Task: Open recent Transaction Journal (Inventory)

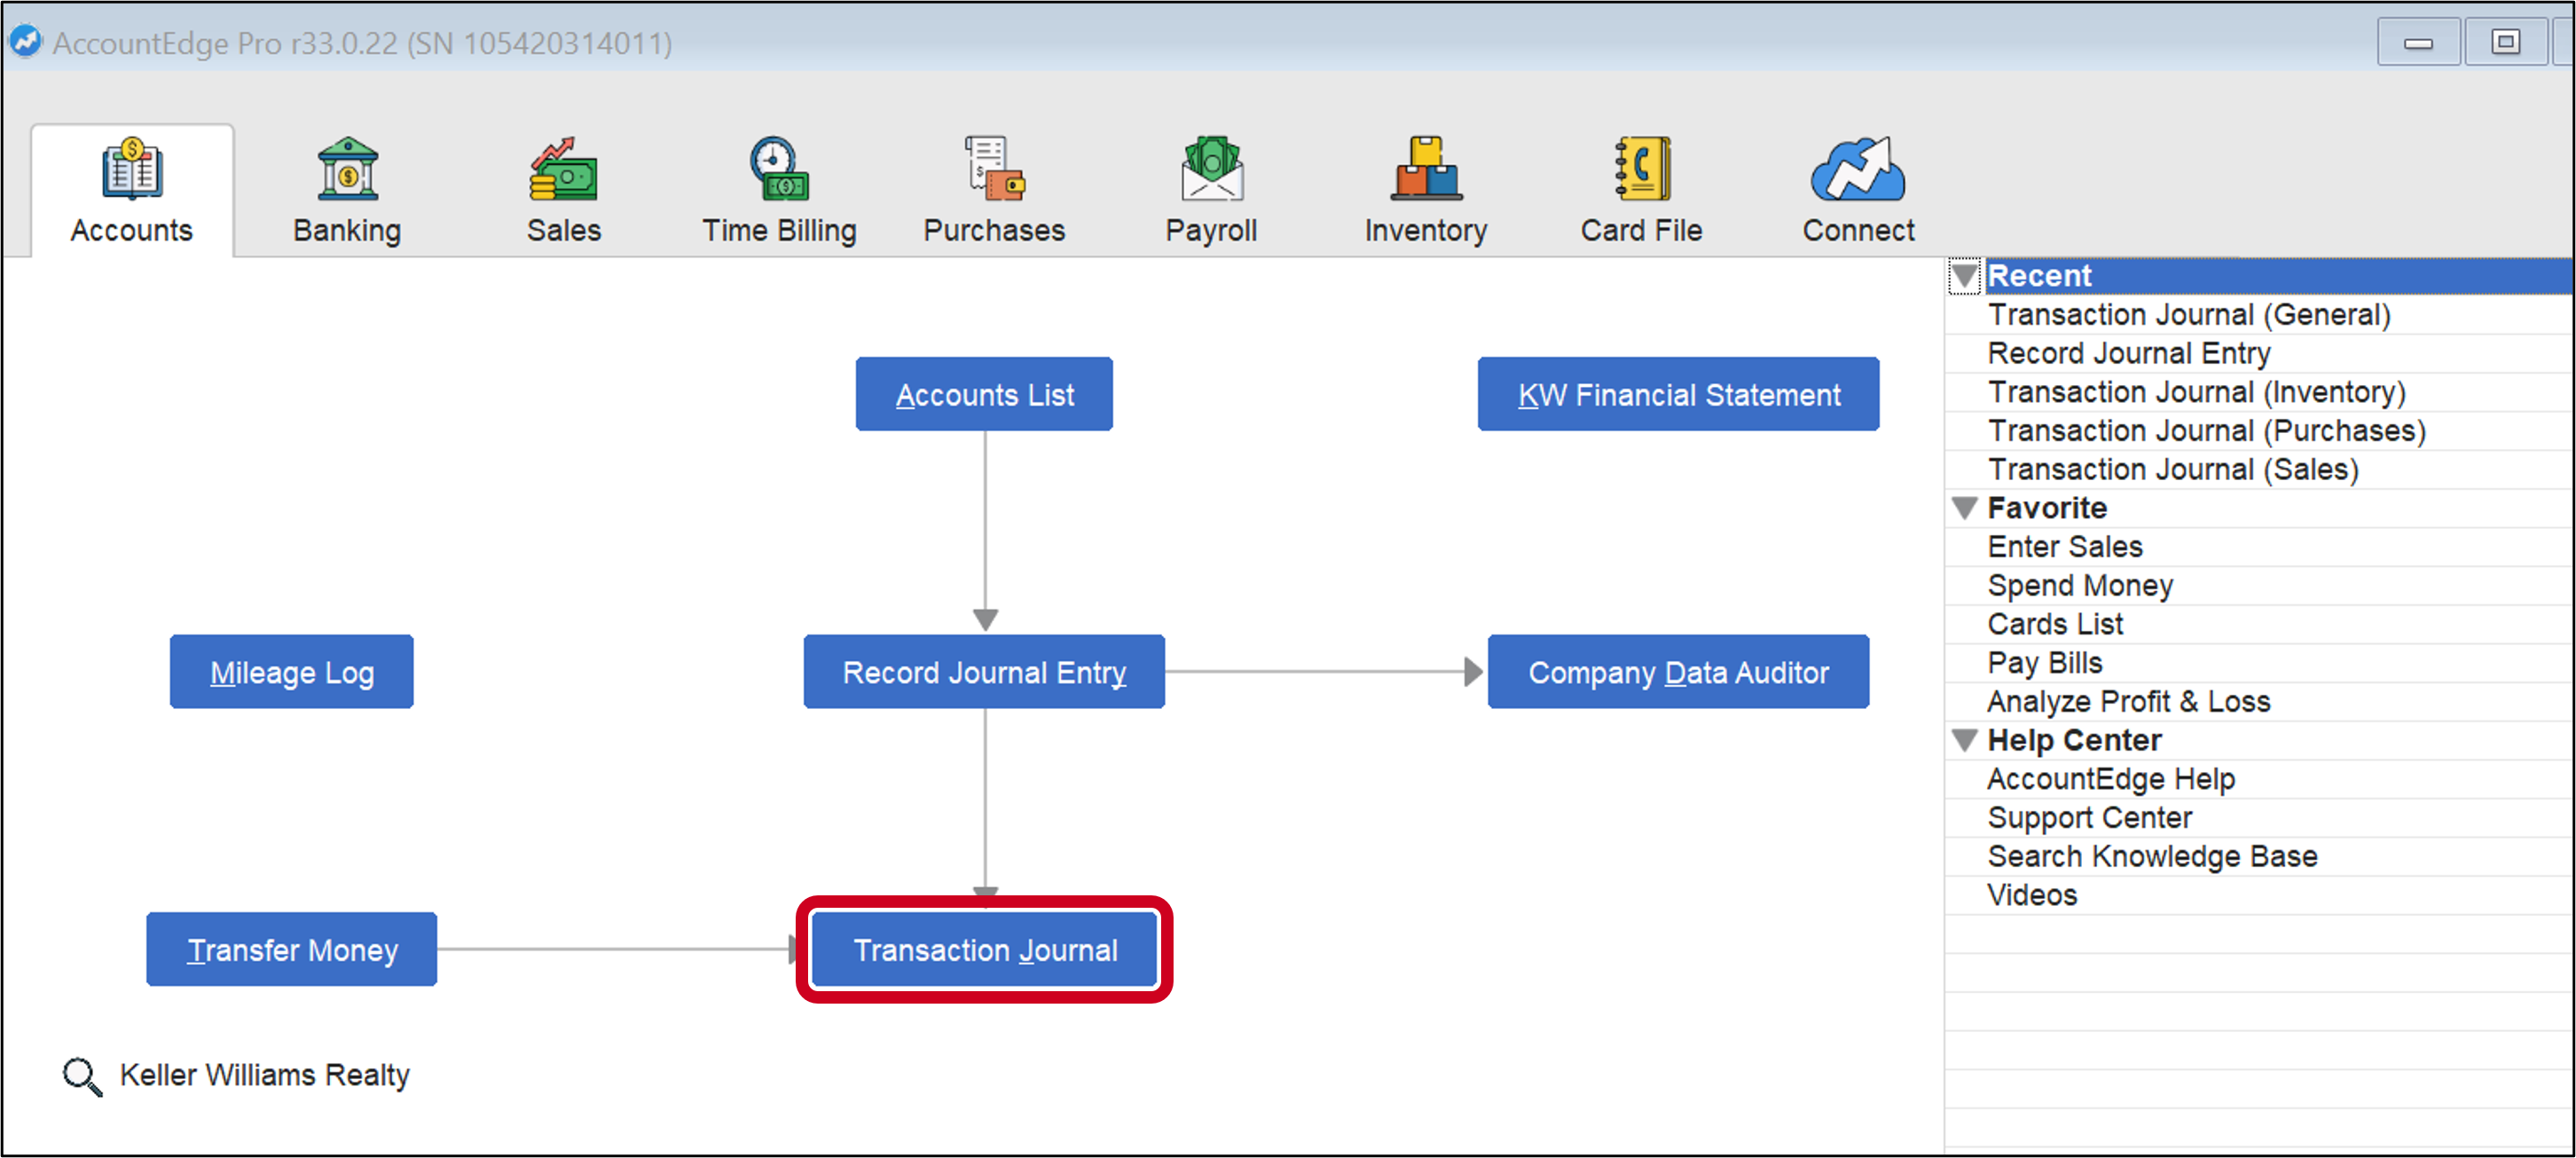Action: point(2196,392)
